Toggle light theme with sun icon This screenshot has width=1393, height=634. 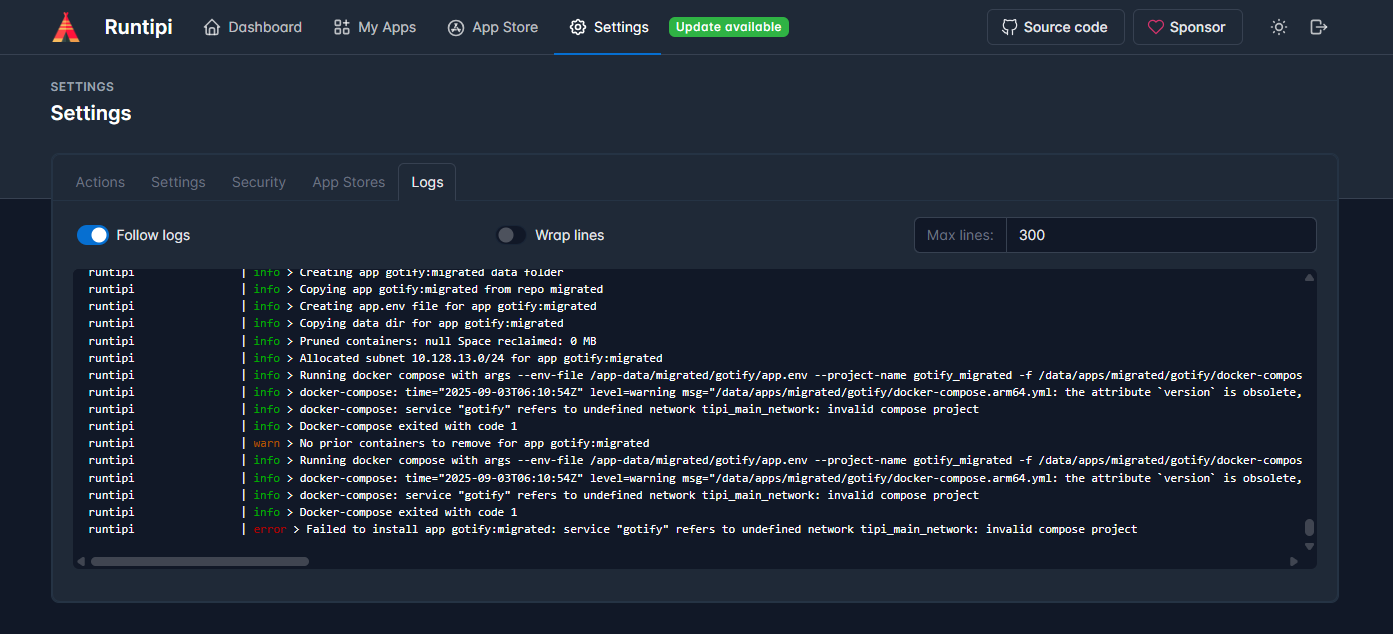[1279, 27]
